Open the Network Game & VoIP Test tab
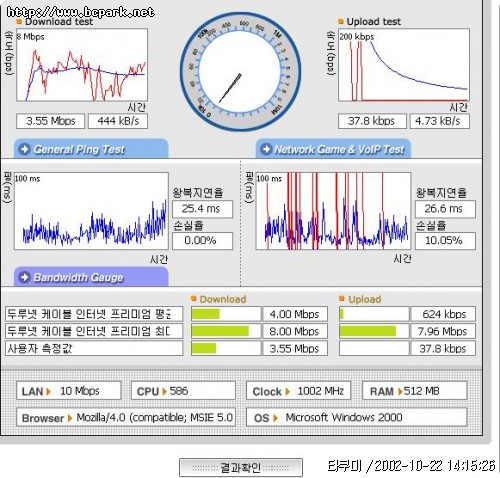Screen dimensions: 500x478 tap(333, 149)
